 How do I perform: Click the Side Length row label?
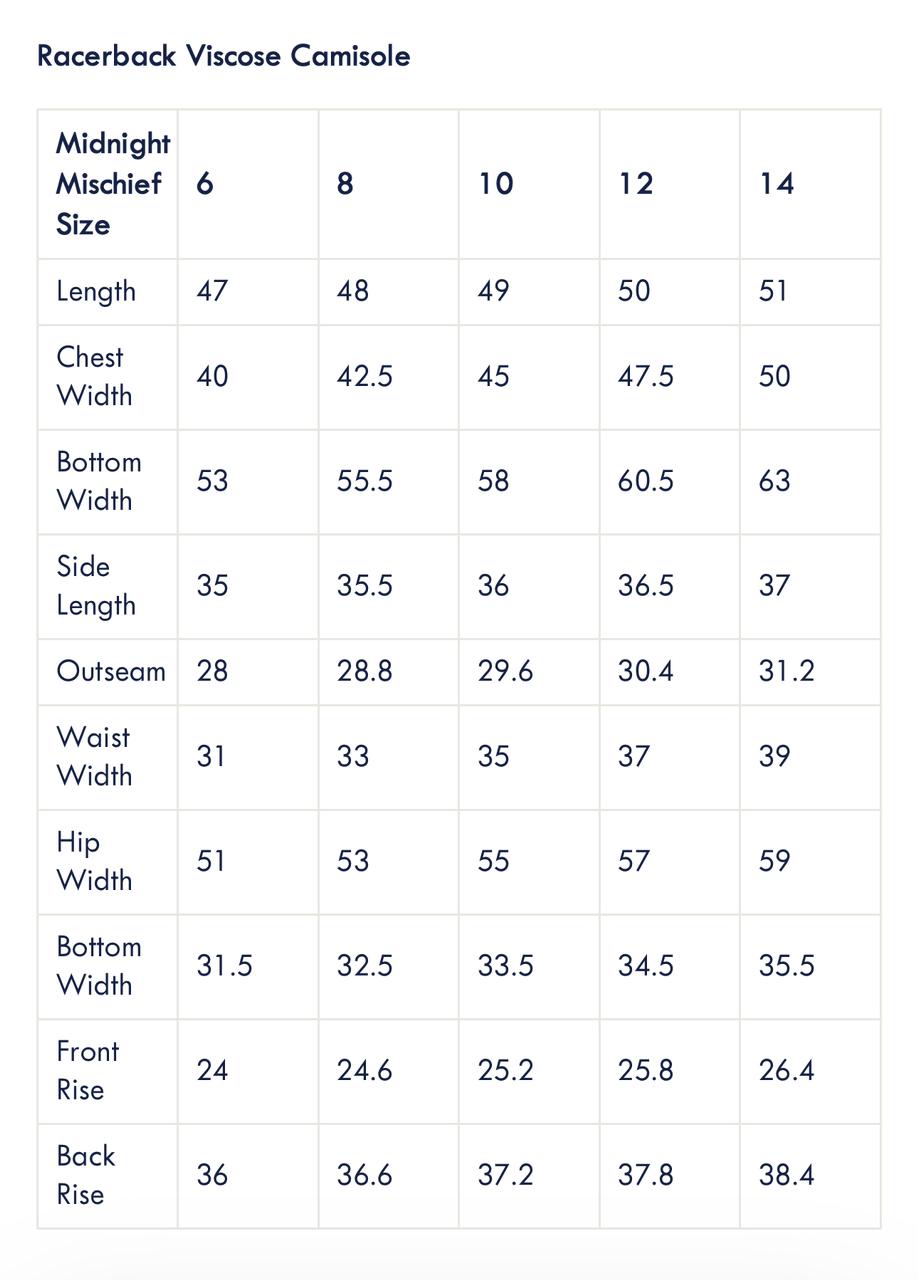95,585
